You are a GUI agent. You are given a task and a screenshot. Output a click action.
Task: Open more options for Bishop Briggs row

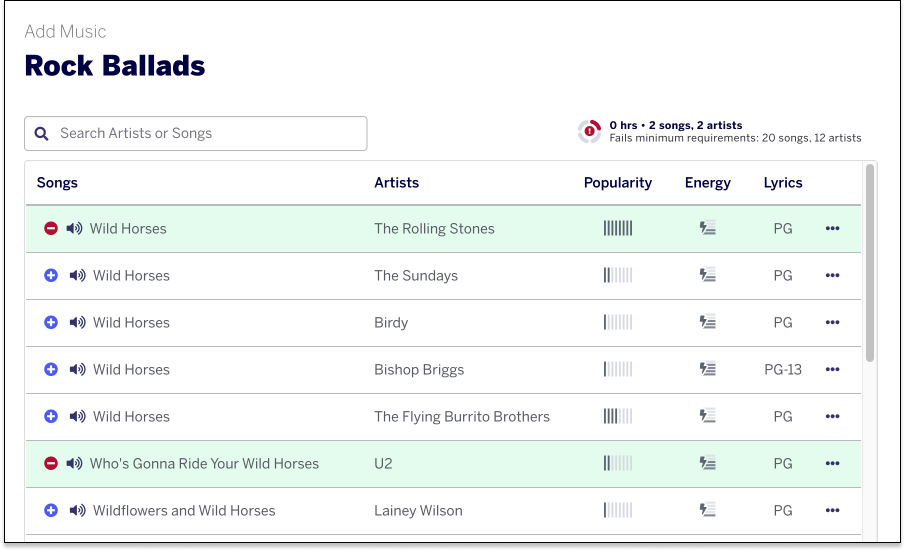pos(832,369)
